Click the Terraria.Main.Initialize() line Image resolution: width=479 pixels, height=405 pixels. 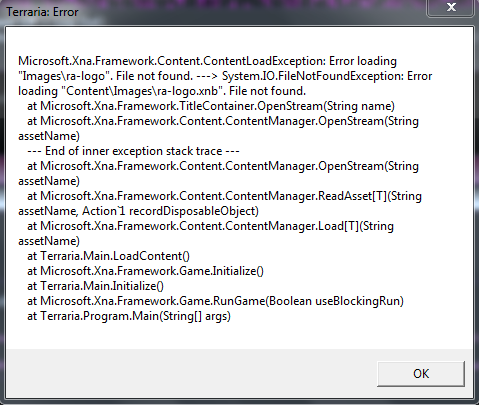coord(95,286)
